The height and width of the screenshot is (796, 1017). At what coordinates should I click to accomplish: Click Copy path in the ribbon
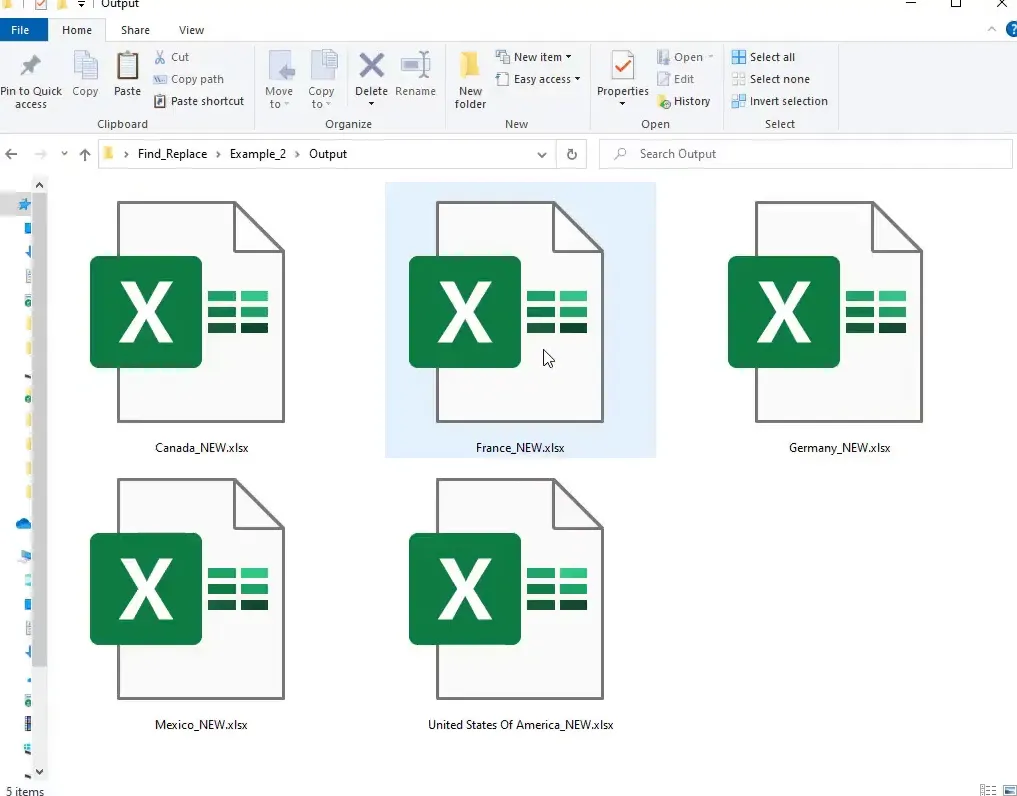[x=189, y=79]
